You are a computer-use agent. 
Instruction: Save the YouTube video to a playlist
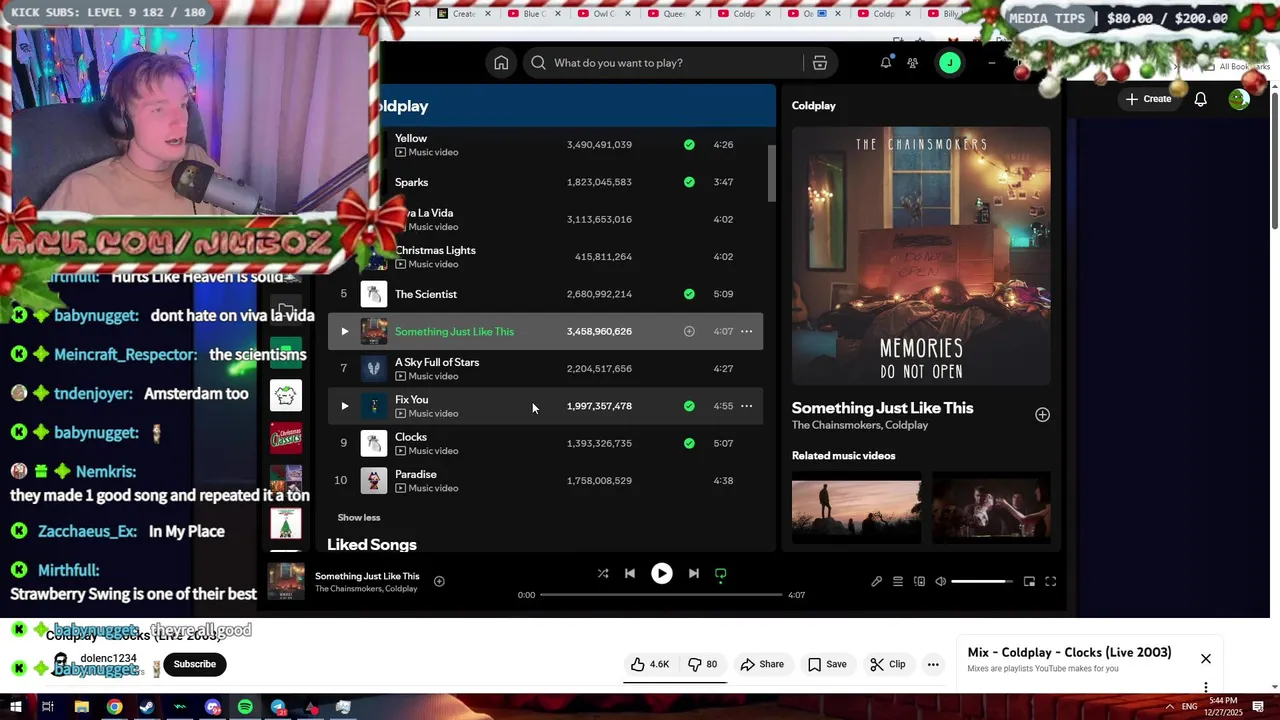point(827,664)
